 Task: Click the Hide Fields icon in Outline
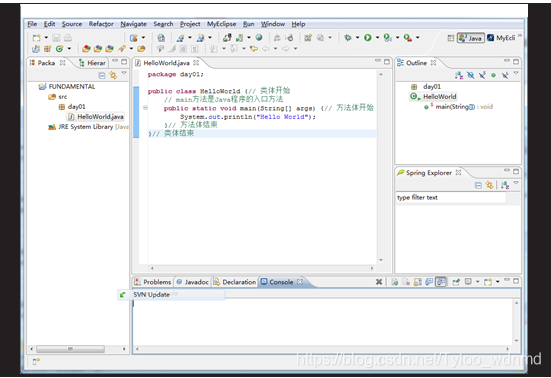pos(471,75)
